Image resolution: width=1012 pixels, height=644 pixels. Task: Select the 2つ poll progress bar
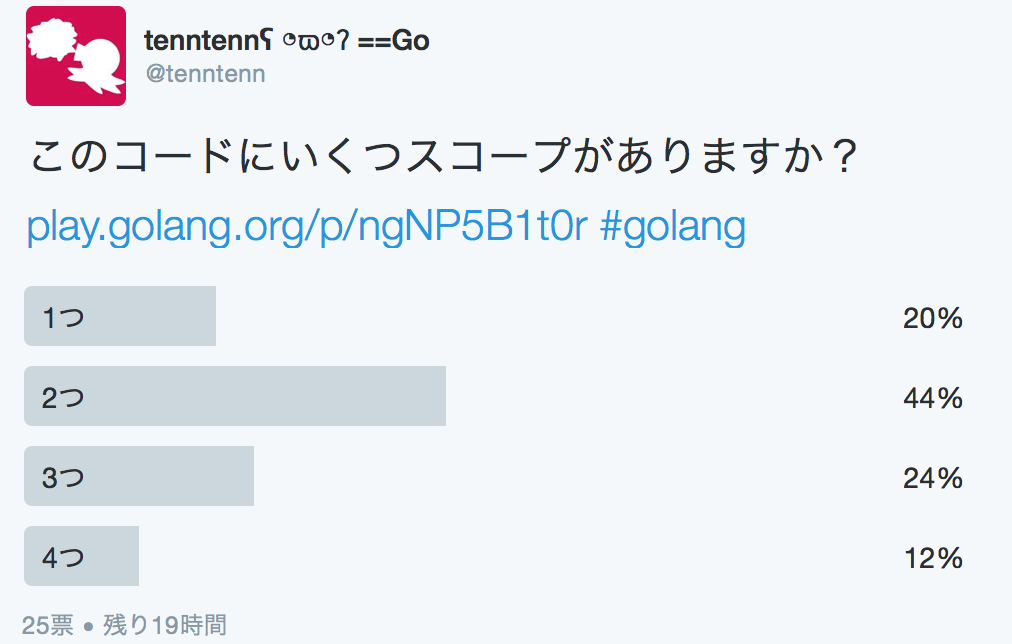235,396
